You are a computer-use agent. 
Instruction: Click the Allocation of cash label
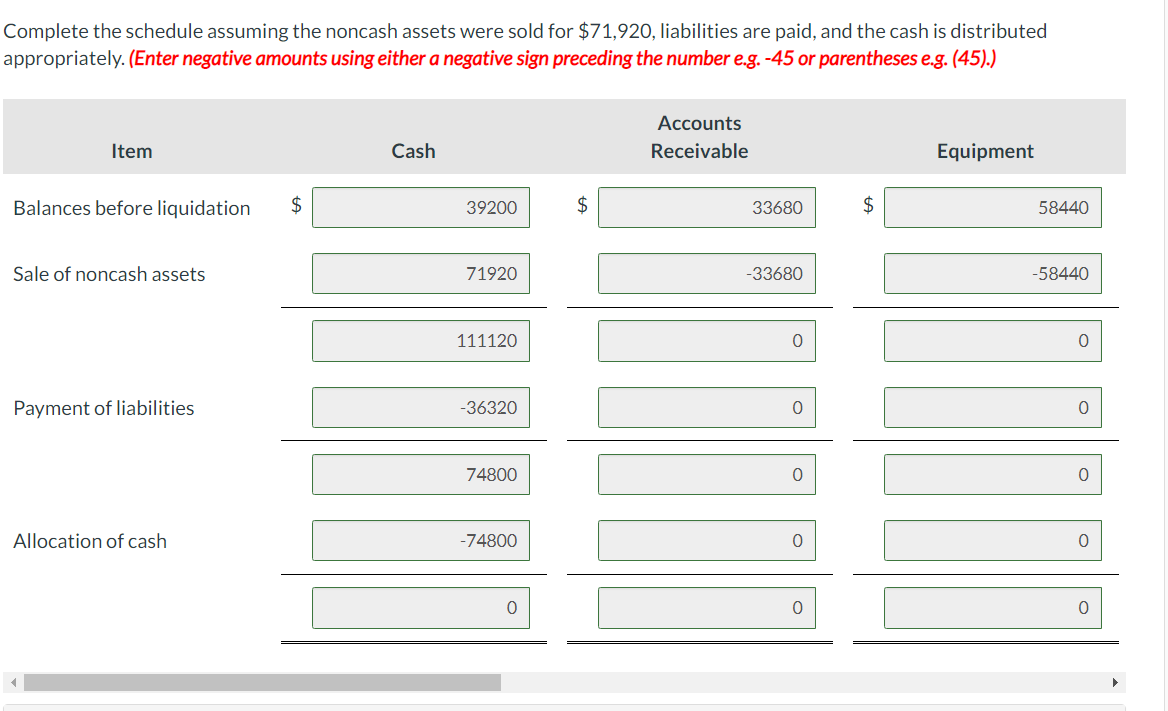(x=90, y=541)
